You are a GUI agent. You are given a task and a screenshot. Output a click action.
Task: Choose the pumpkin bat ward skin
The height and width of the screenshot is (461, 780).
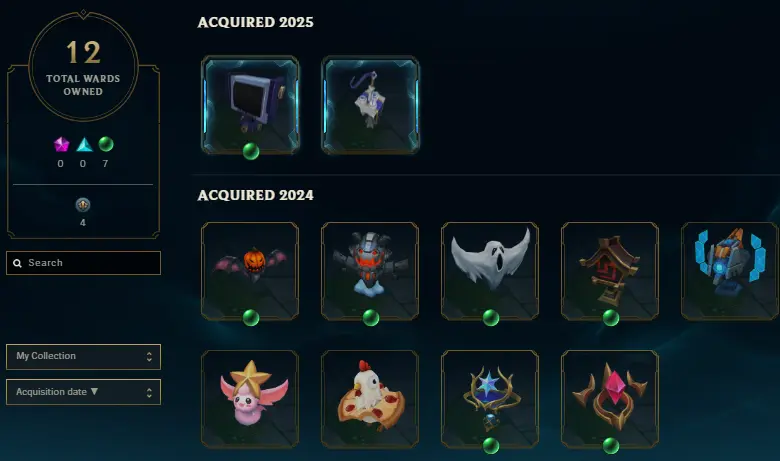(250, 271)
